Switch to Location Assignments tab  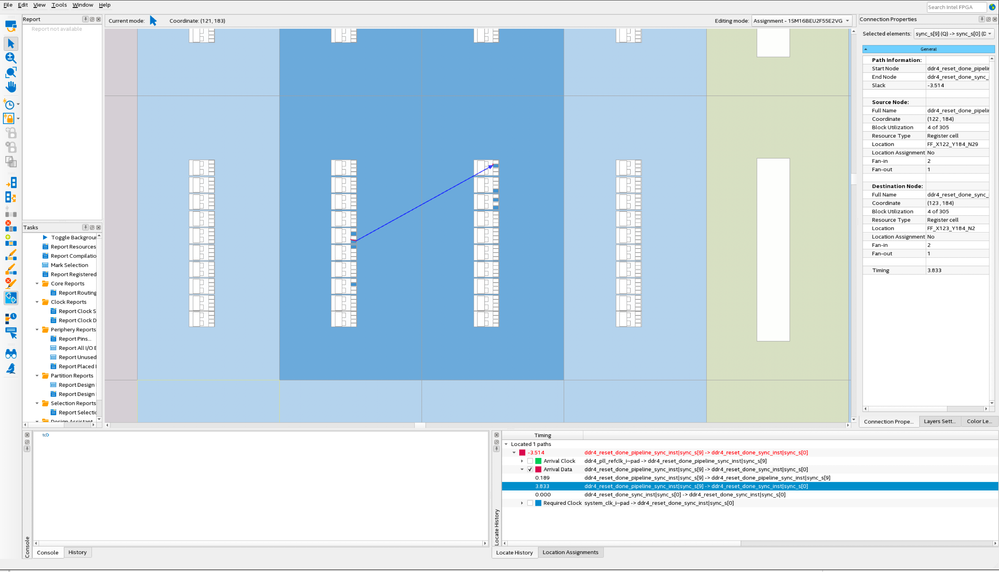tap(570, 552)
